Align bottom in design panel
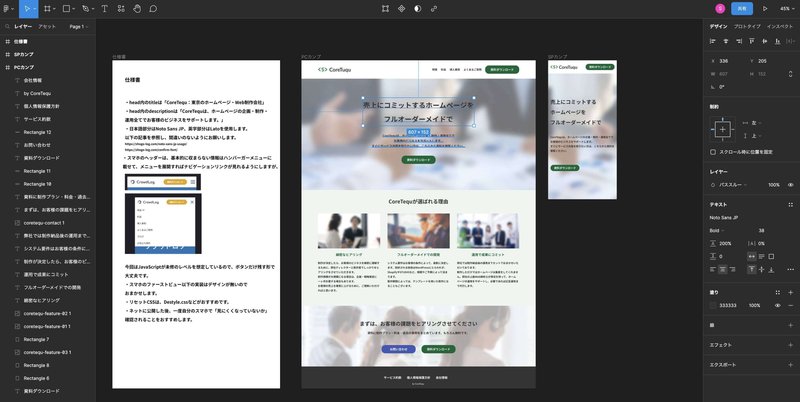The height and width of the screenshot is (402, 800). point(777,41)
